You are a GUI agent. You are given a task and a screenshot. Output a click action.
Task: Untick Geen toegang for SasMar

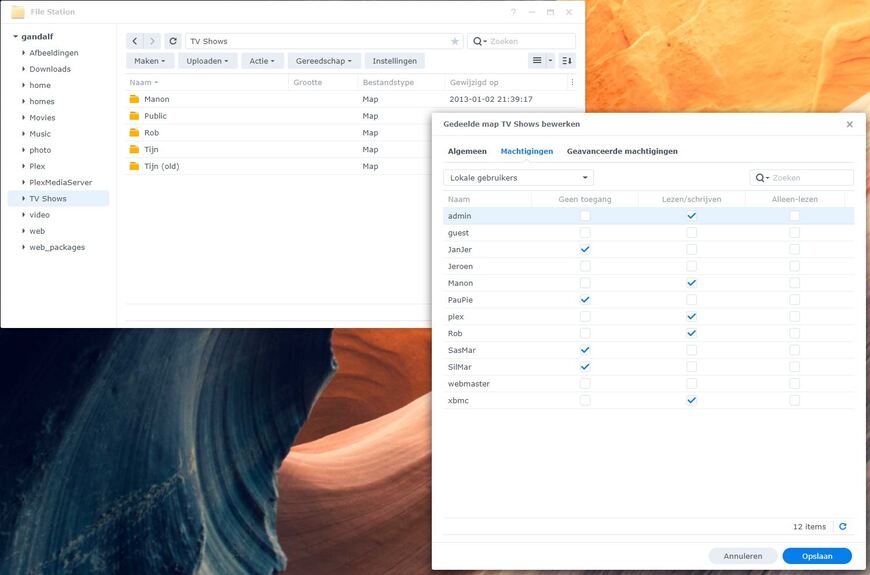[x=585, y=350]
